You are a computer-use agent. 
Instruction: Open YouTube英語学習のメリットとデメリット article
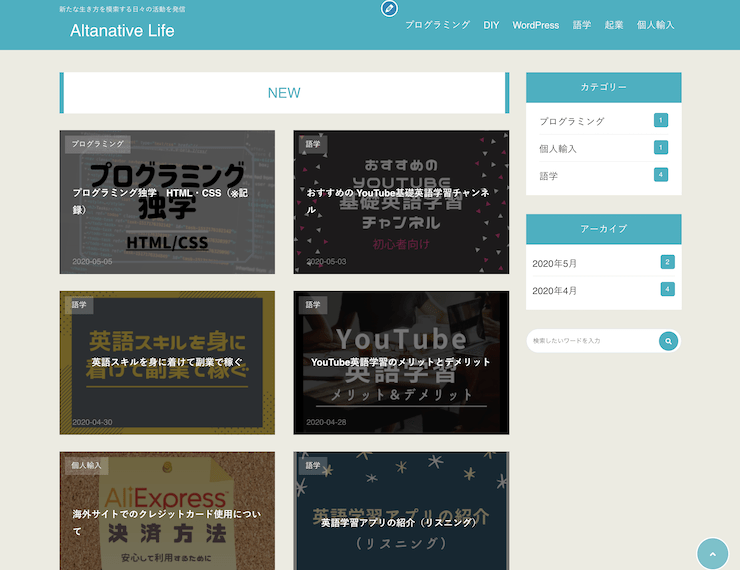click(401, 362)
